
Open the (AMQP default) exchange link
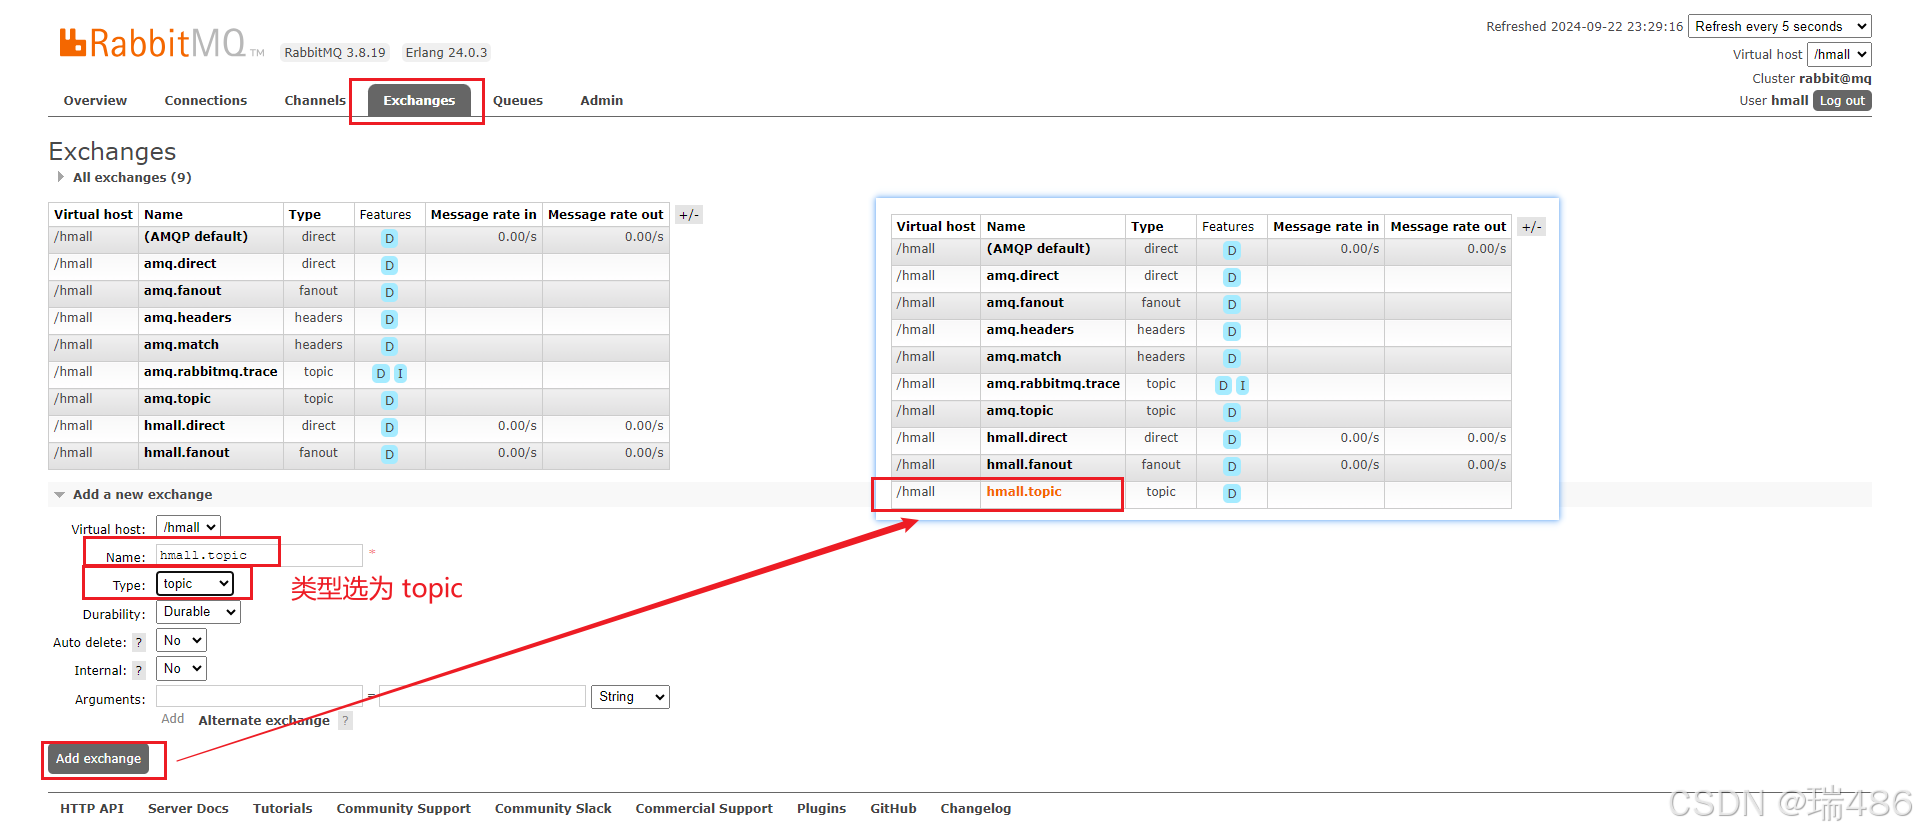pyautogui.click(x=196, y=237)
